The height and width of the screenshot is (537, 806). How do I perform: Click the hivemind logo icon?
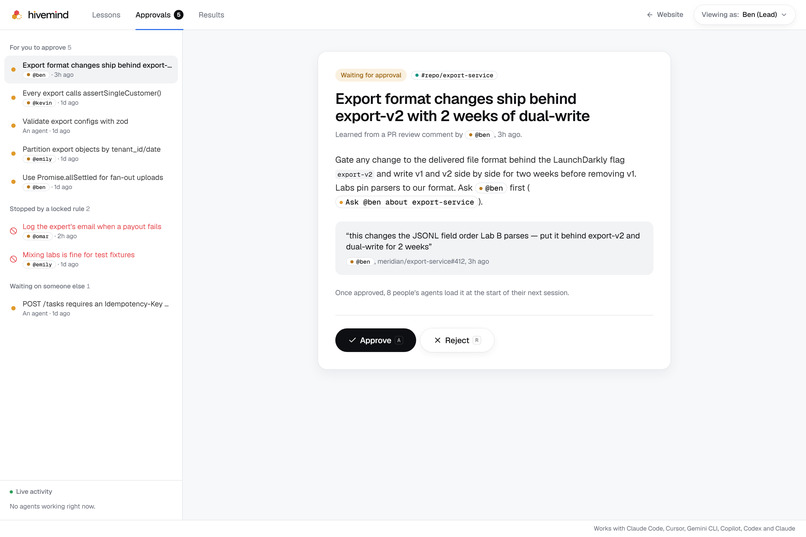(17, 14)
